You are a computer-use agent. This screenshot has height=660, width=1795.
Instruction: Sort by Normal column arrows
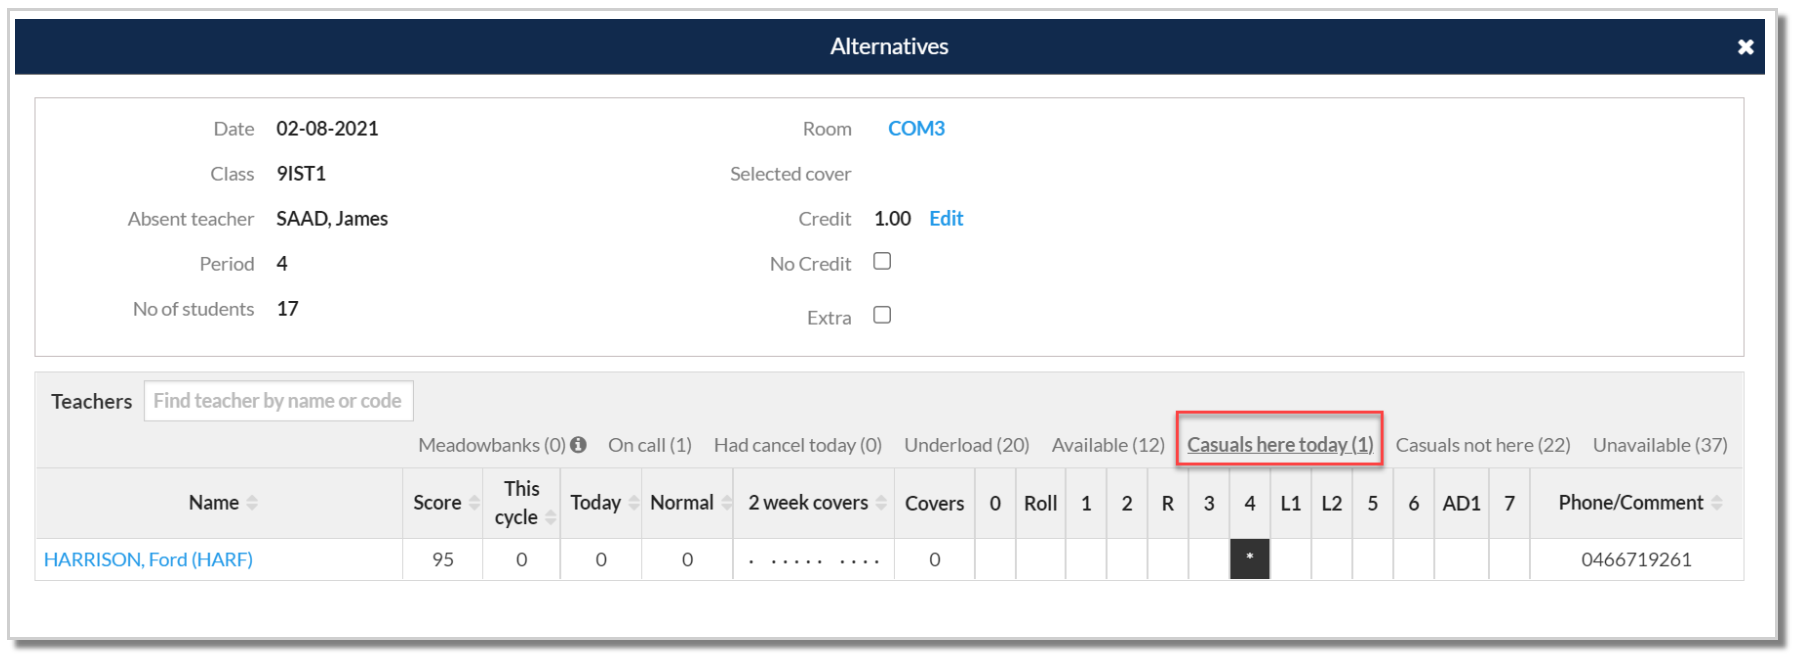[726, 503]
